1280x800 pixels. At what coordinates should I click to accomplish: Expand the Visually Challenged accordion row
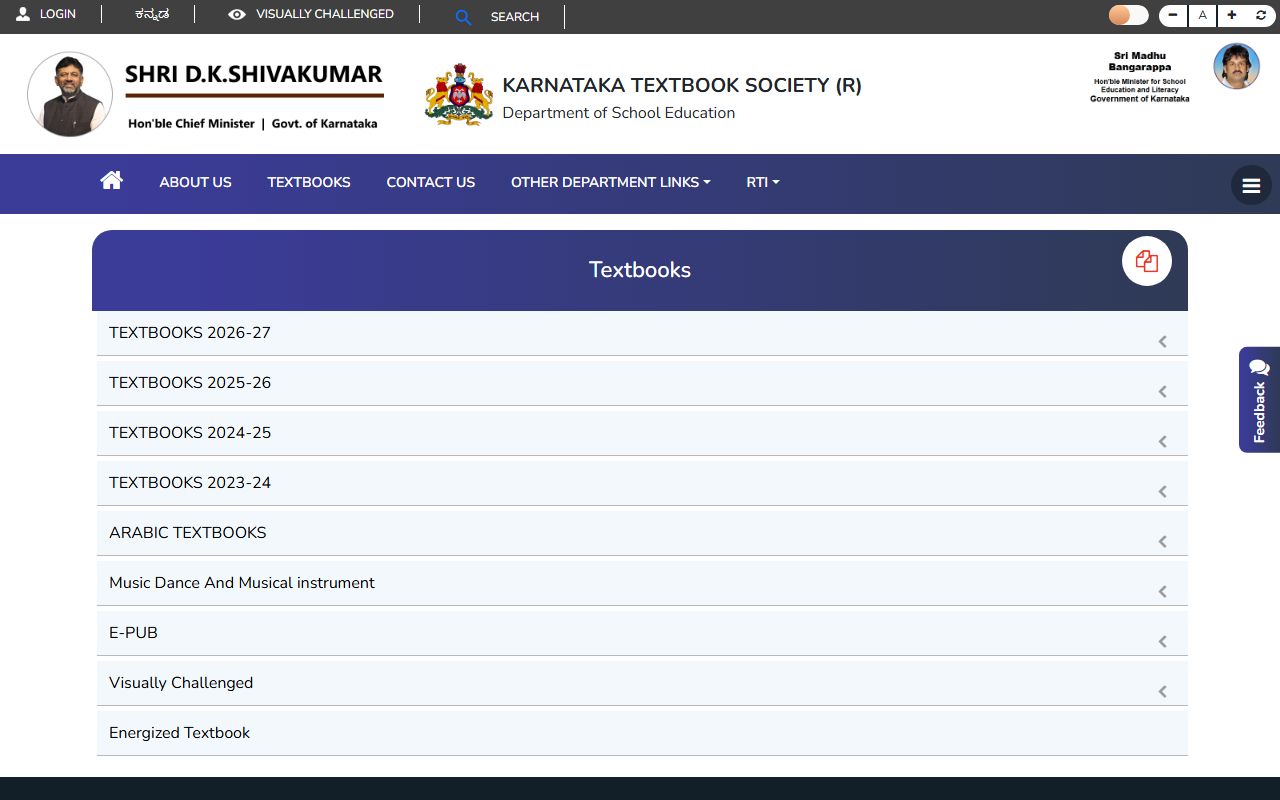coord(642,683)
